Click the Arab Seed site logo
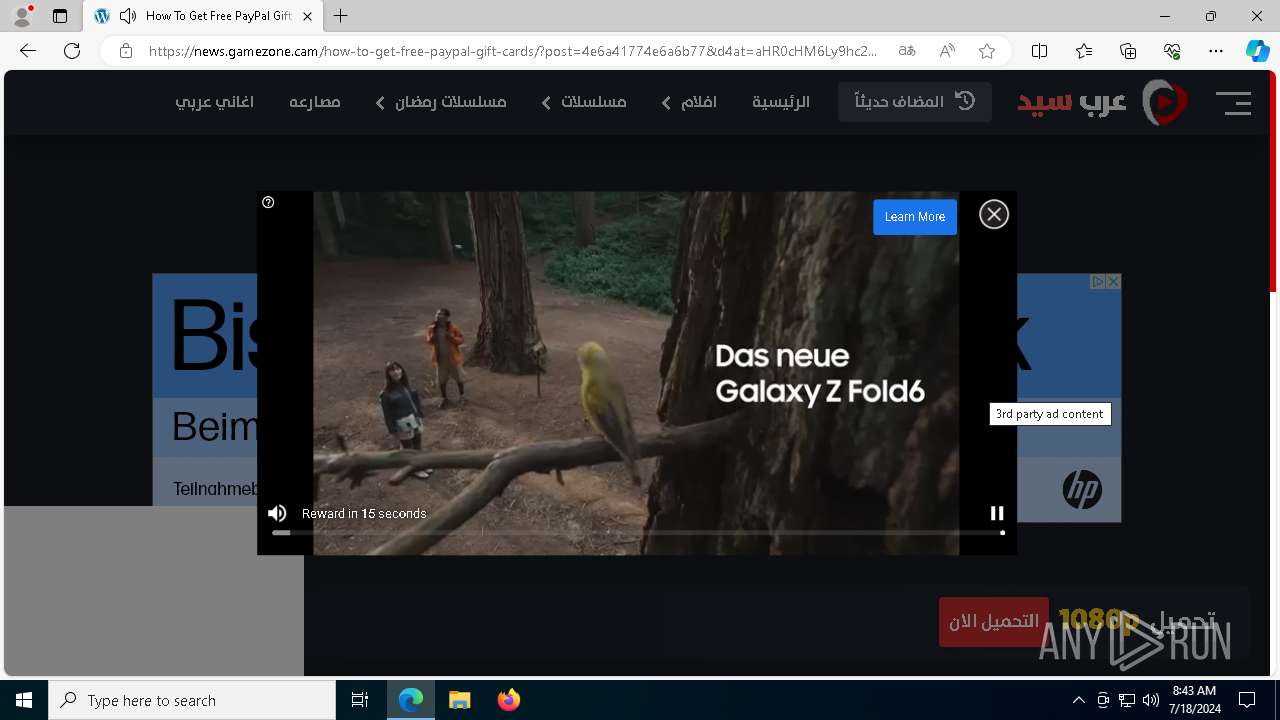Screen dimensions: 1280x720 (x=1103, y=102)
